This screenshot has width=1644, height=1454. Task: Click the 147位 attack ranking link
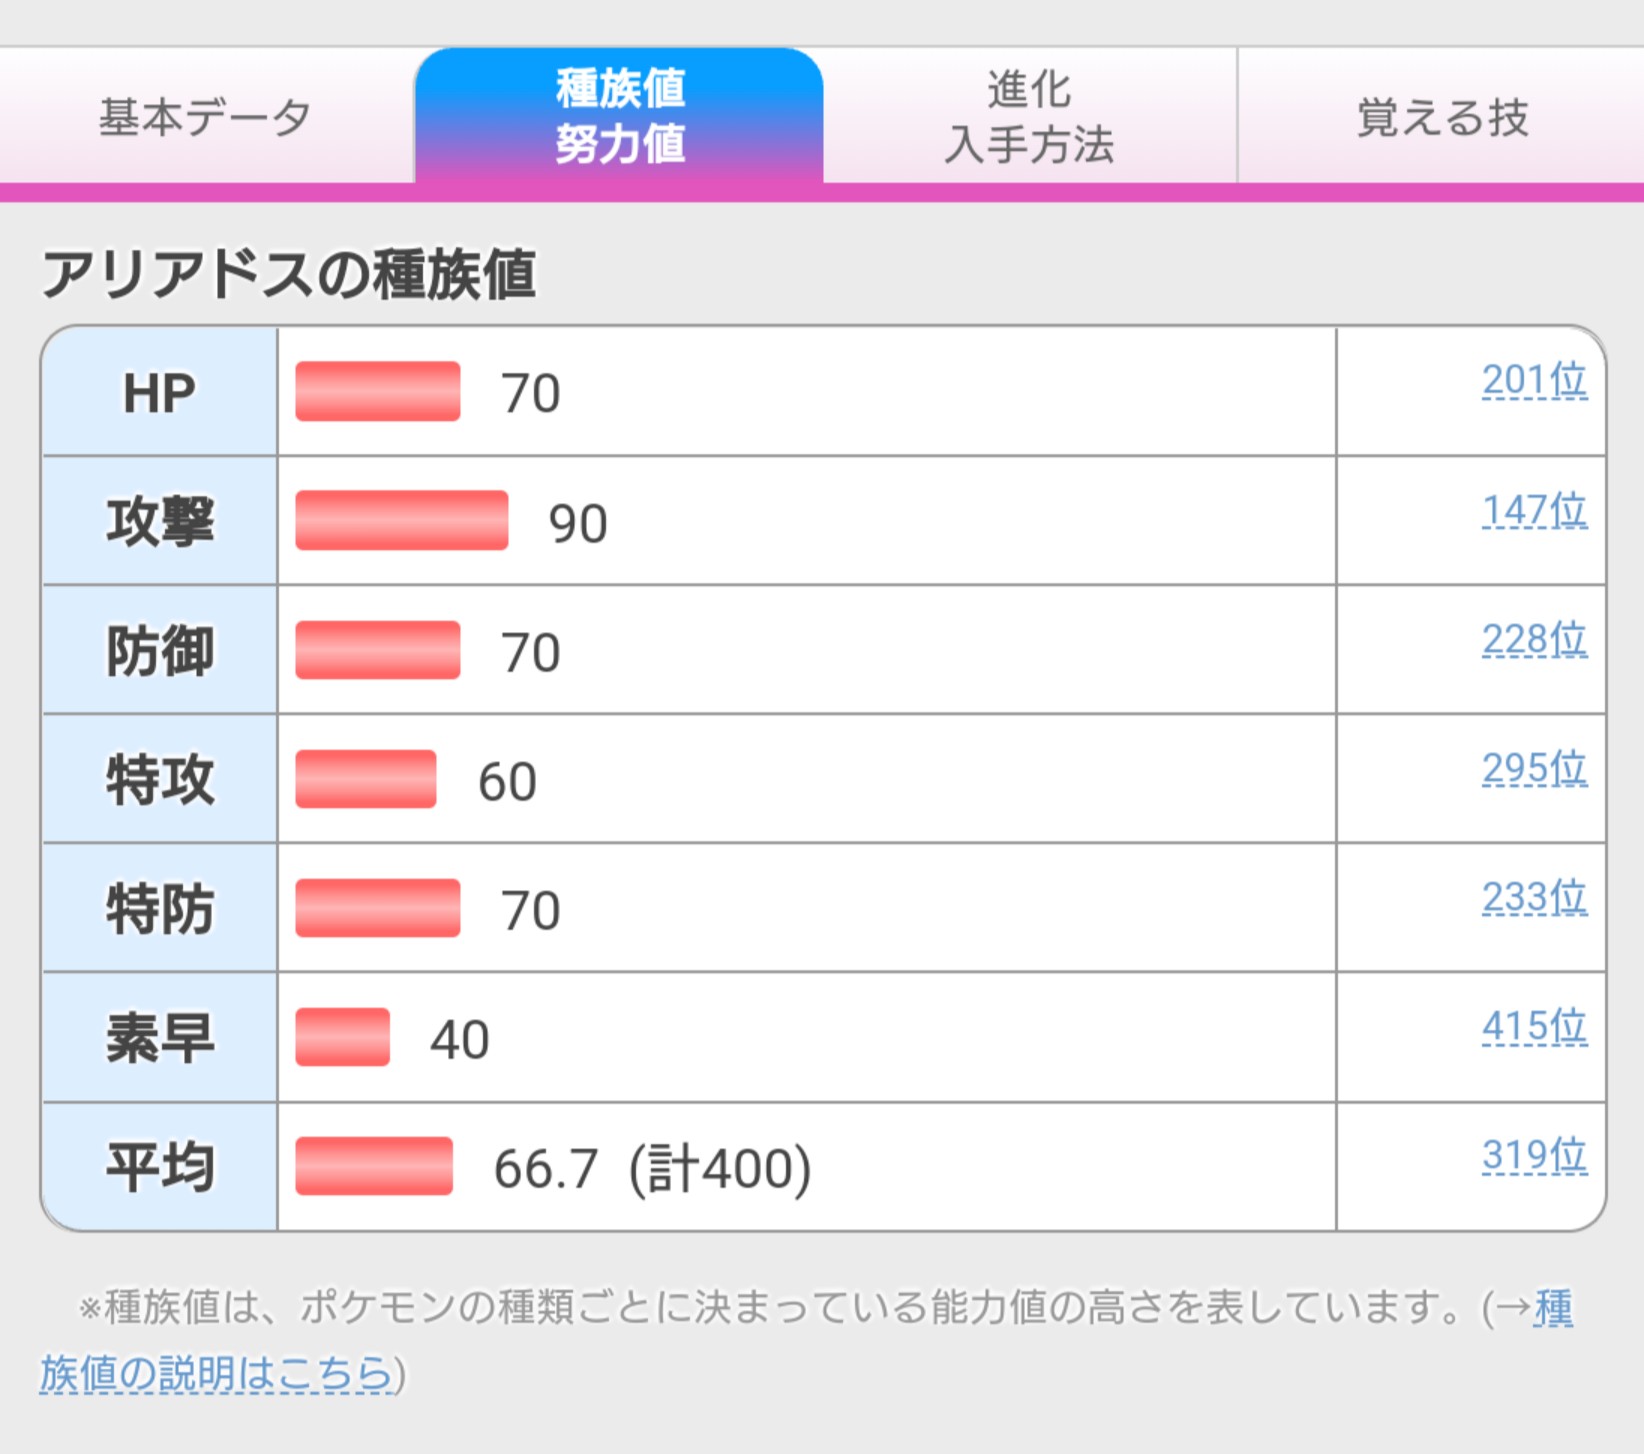[x=1533, y=511]
